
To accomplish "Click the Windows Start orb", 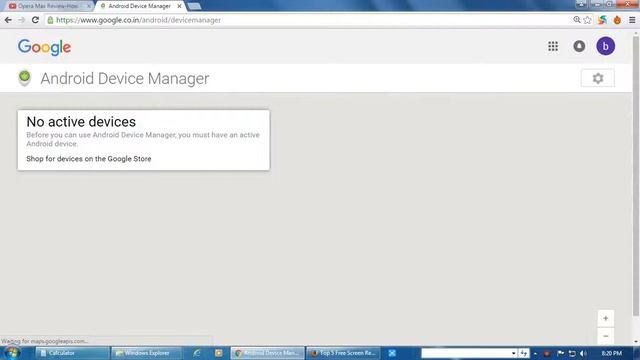I will (x=12, y=353).
